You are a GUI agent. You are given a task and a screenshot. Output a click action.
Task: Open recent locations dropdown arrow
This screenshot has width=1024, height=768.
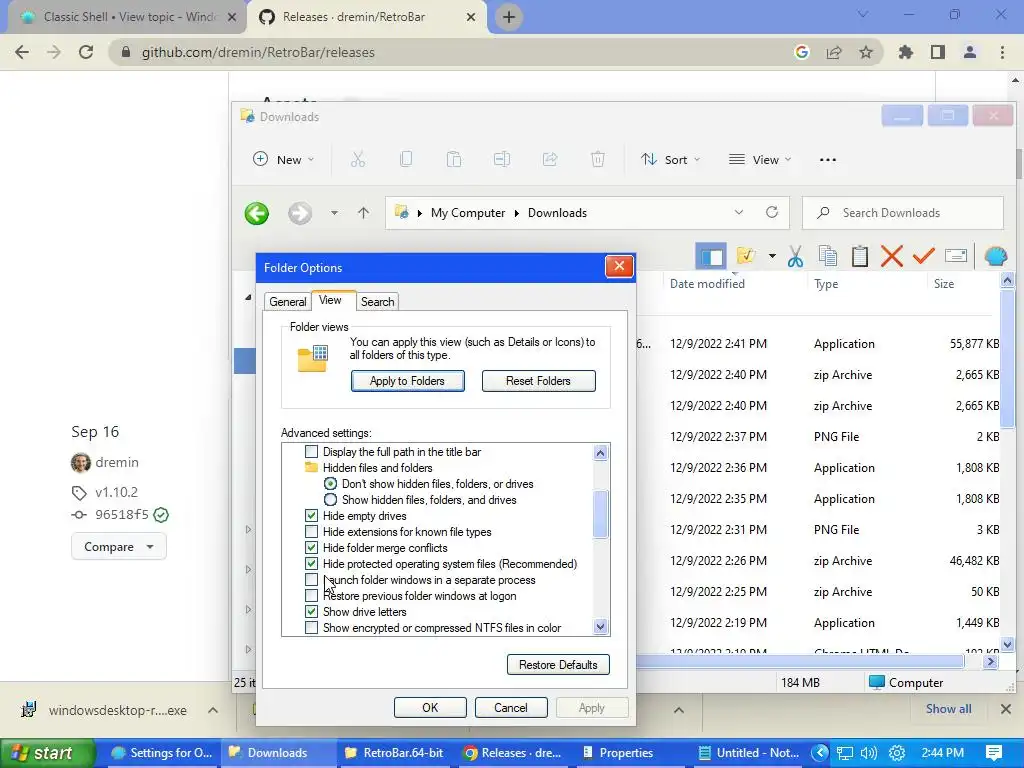(x=334, y=213)
